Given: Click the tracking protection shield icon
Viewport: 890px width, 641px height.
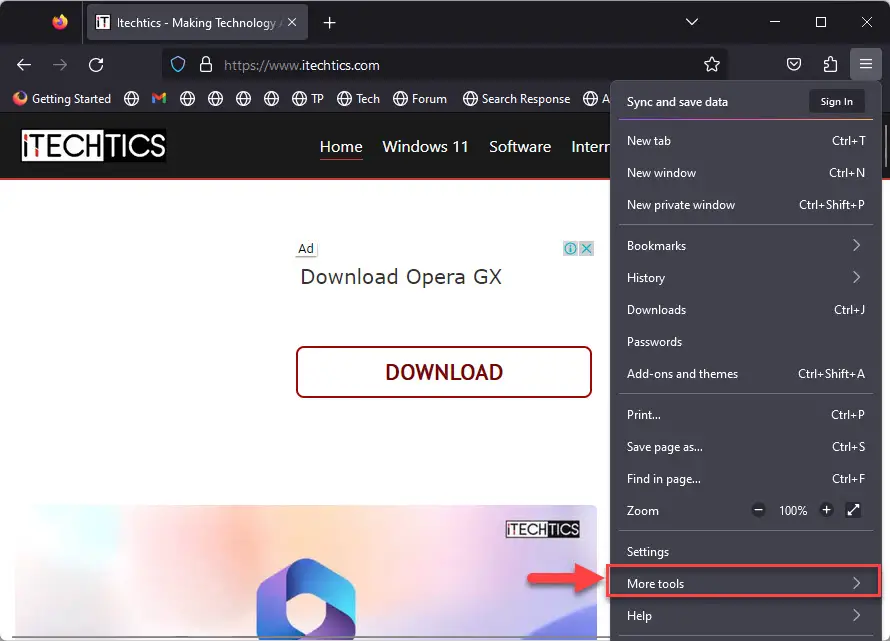Looking at the screenshot, I should click(x=178, y=65).
